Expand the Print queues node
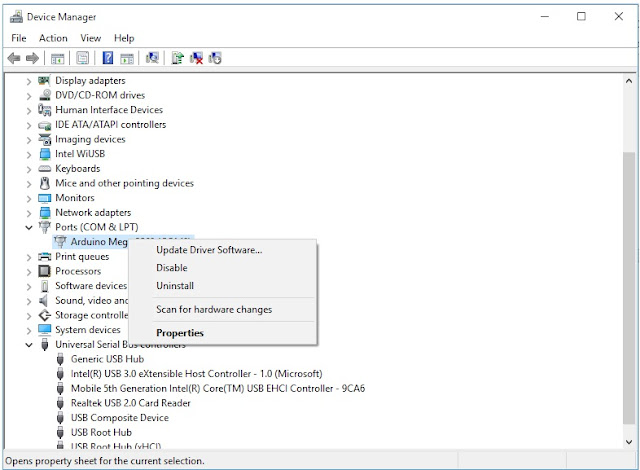 coord(29,257)
